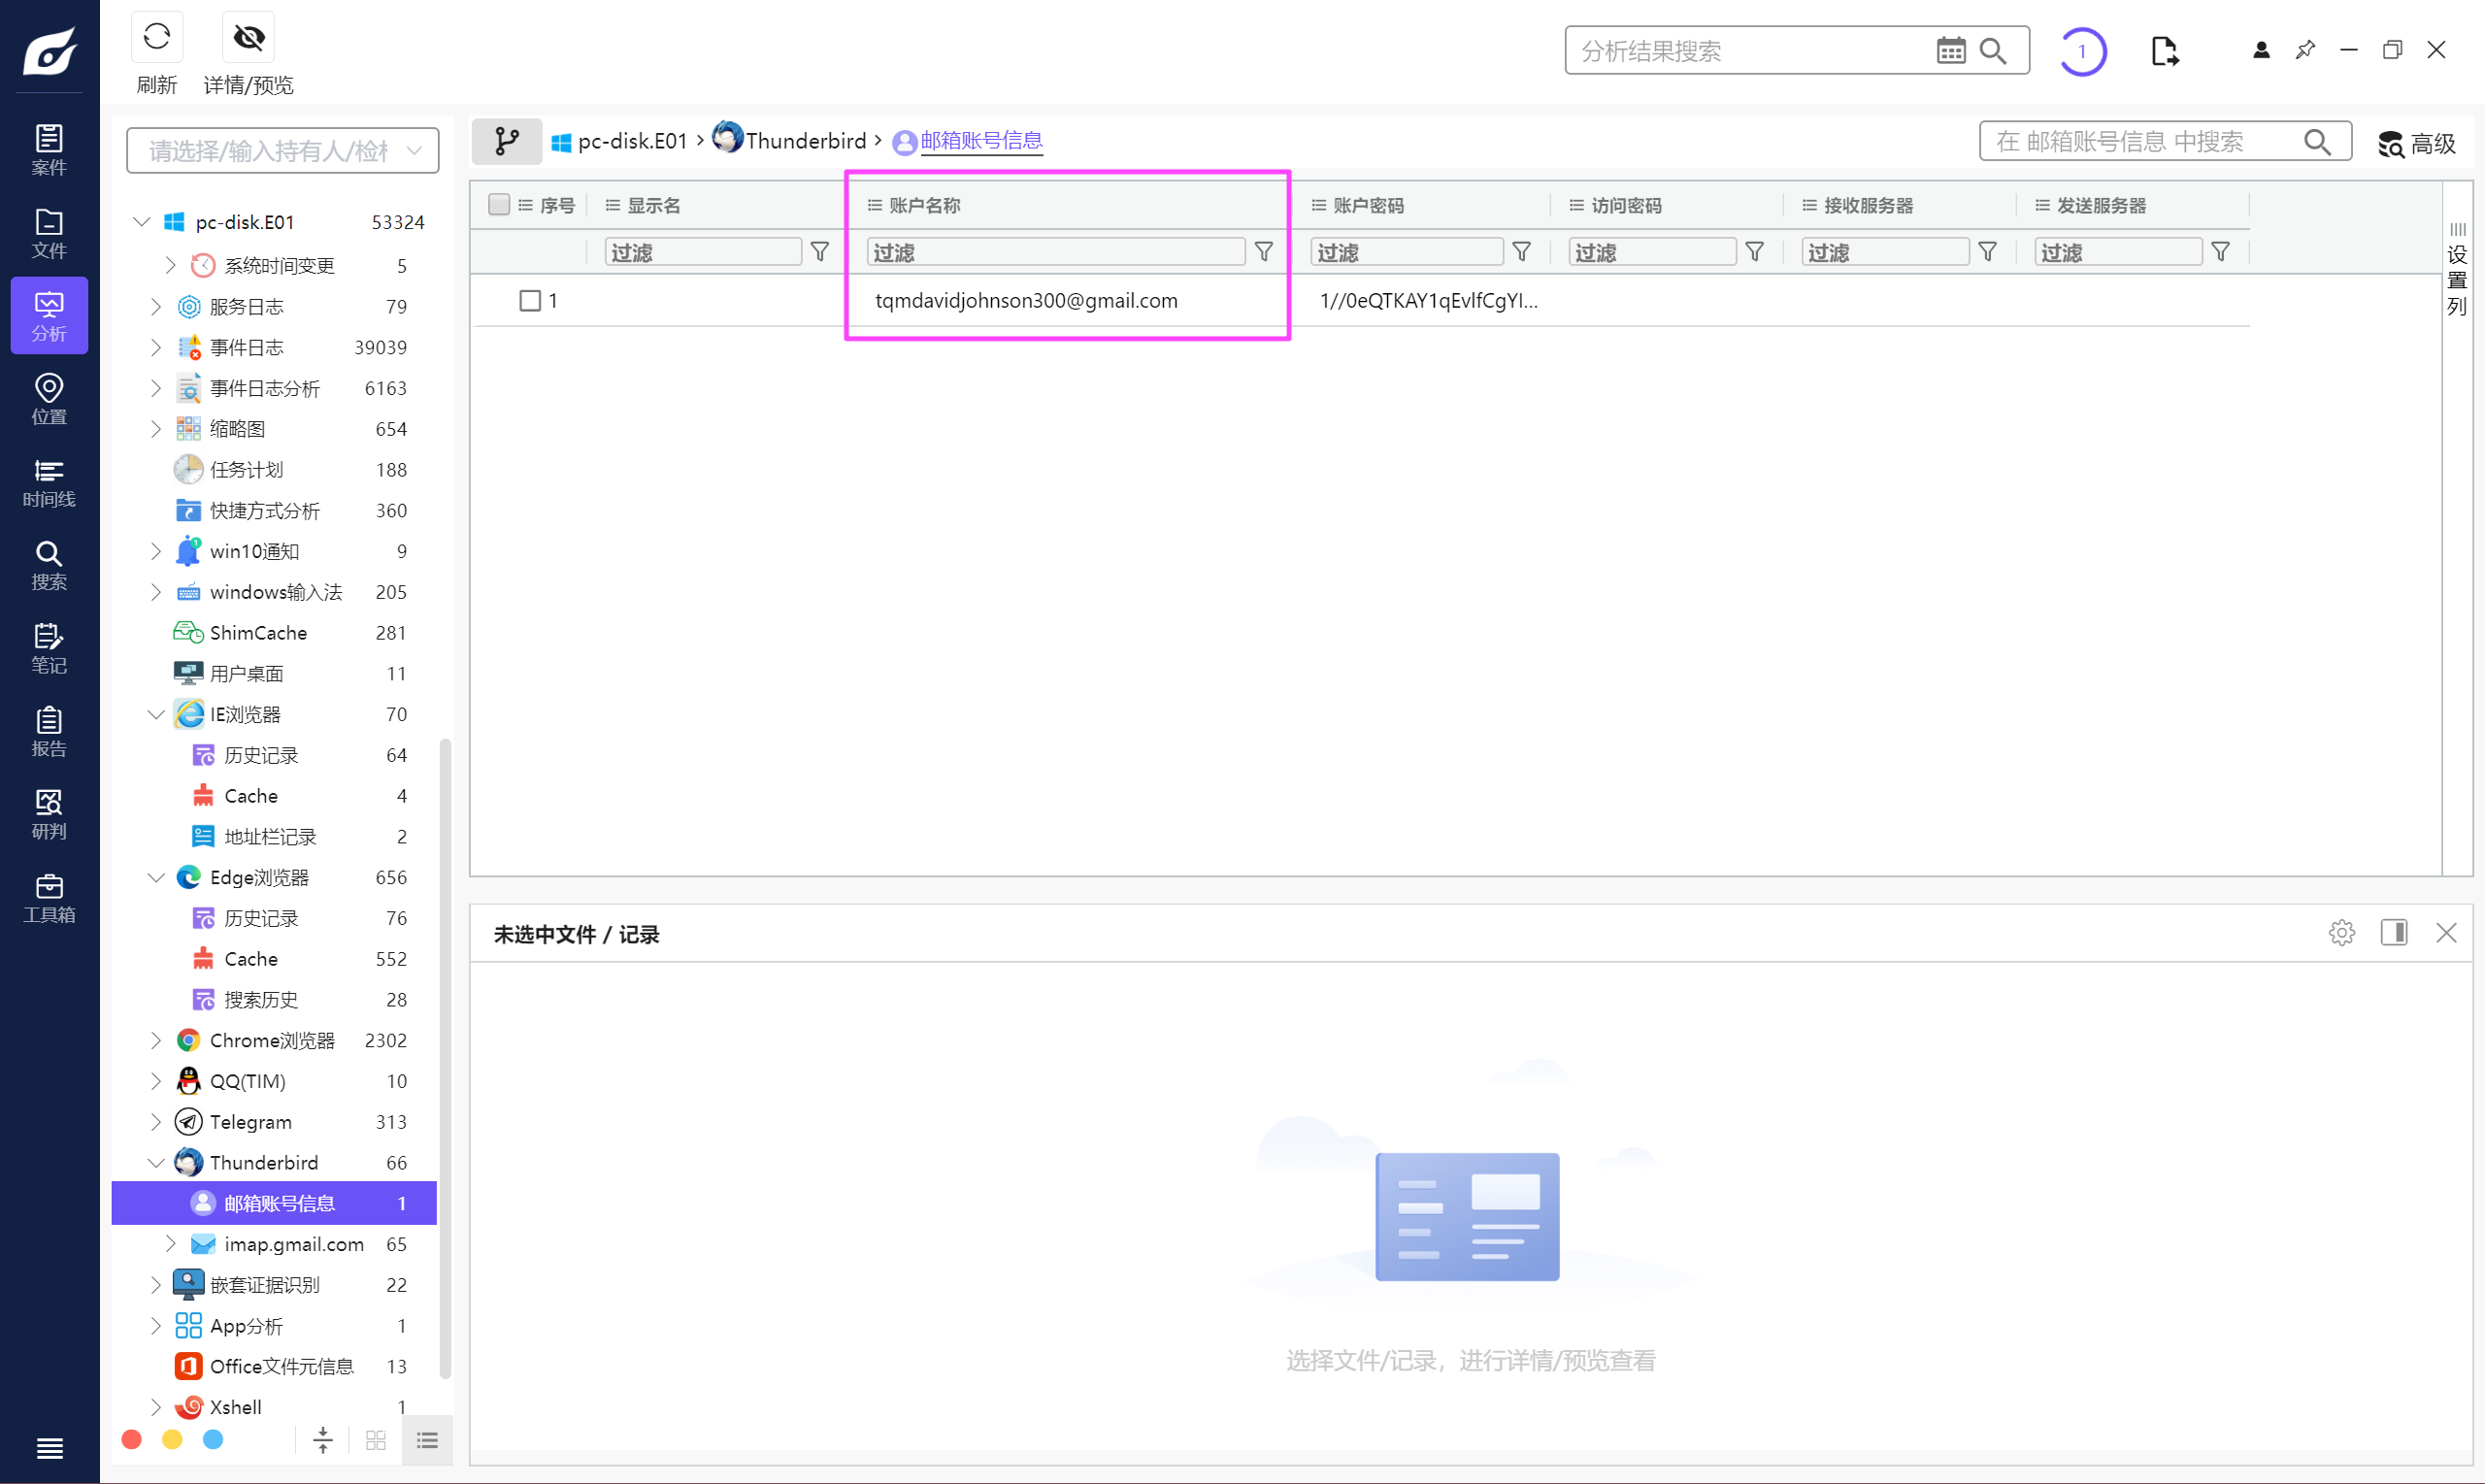
Task: Select the 邮箱账号信息 tree item
Action: point(274,1203)
